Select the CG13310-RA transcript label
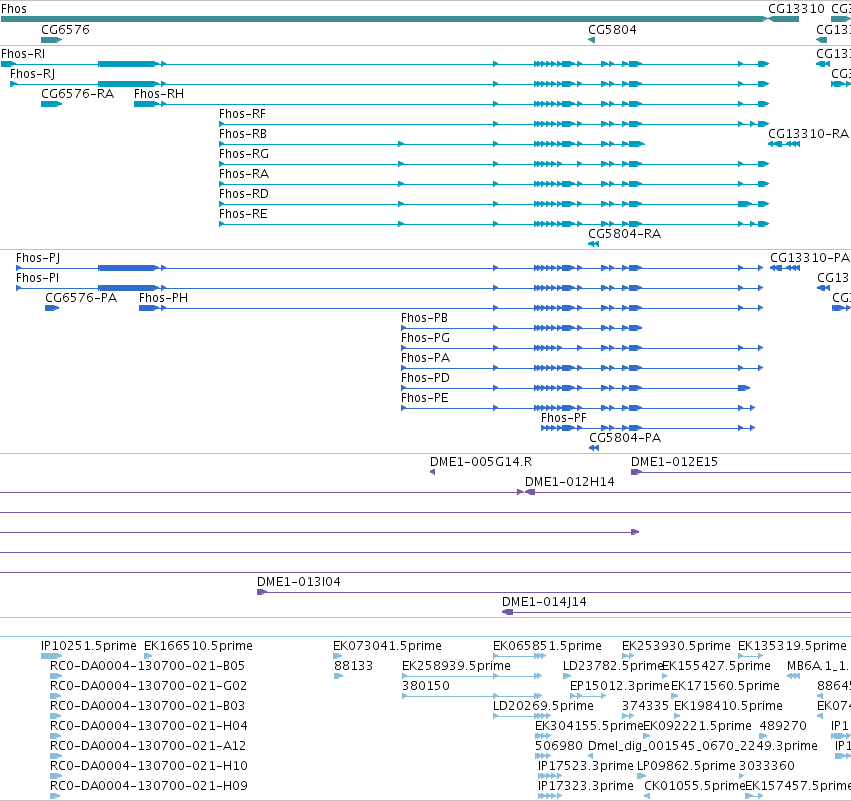This screenshot has width=851, height=801. (808, 134)
